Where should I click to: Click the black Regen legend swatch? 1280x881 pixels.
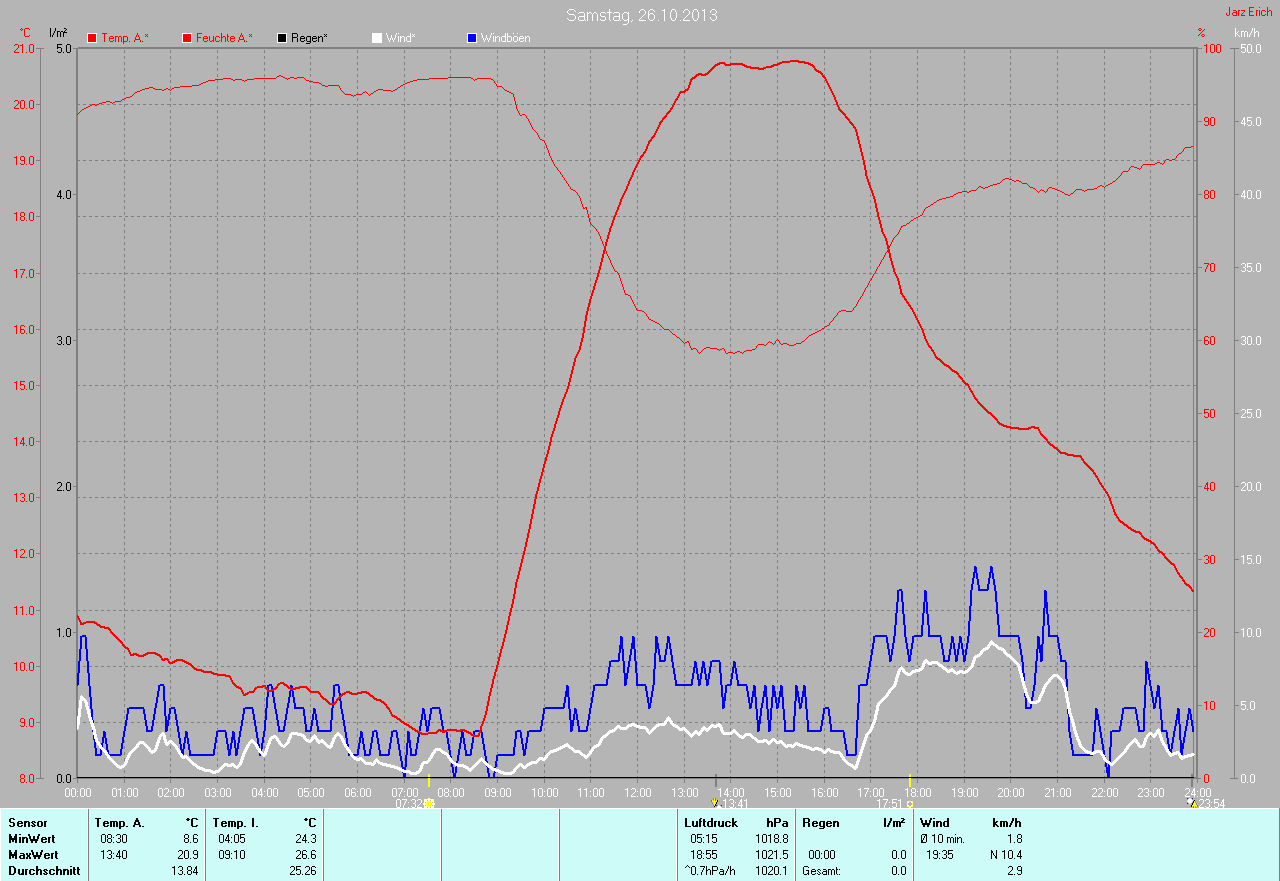coord(282,38)
